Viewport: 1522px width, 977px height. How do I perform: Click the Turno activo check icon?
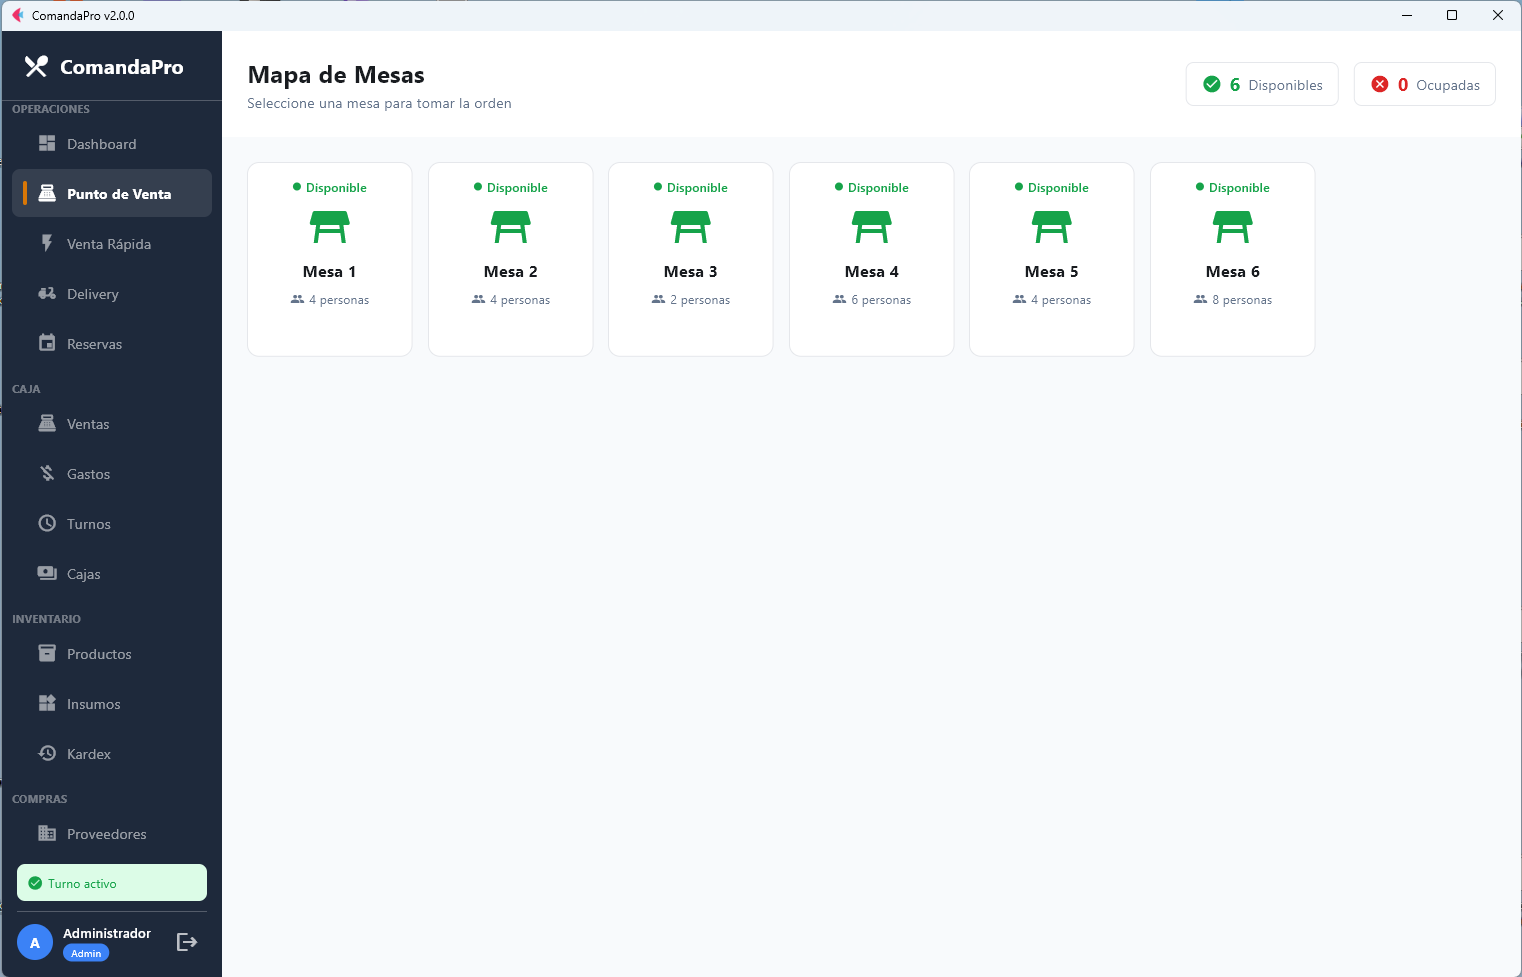click(x=35, y=883)
